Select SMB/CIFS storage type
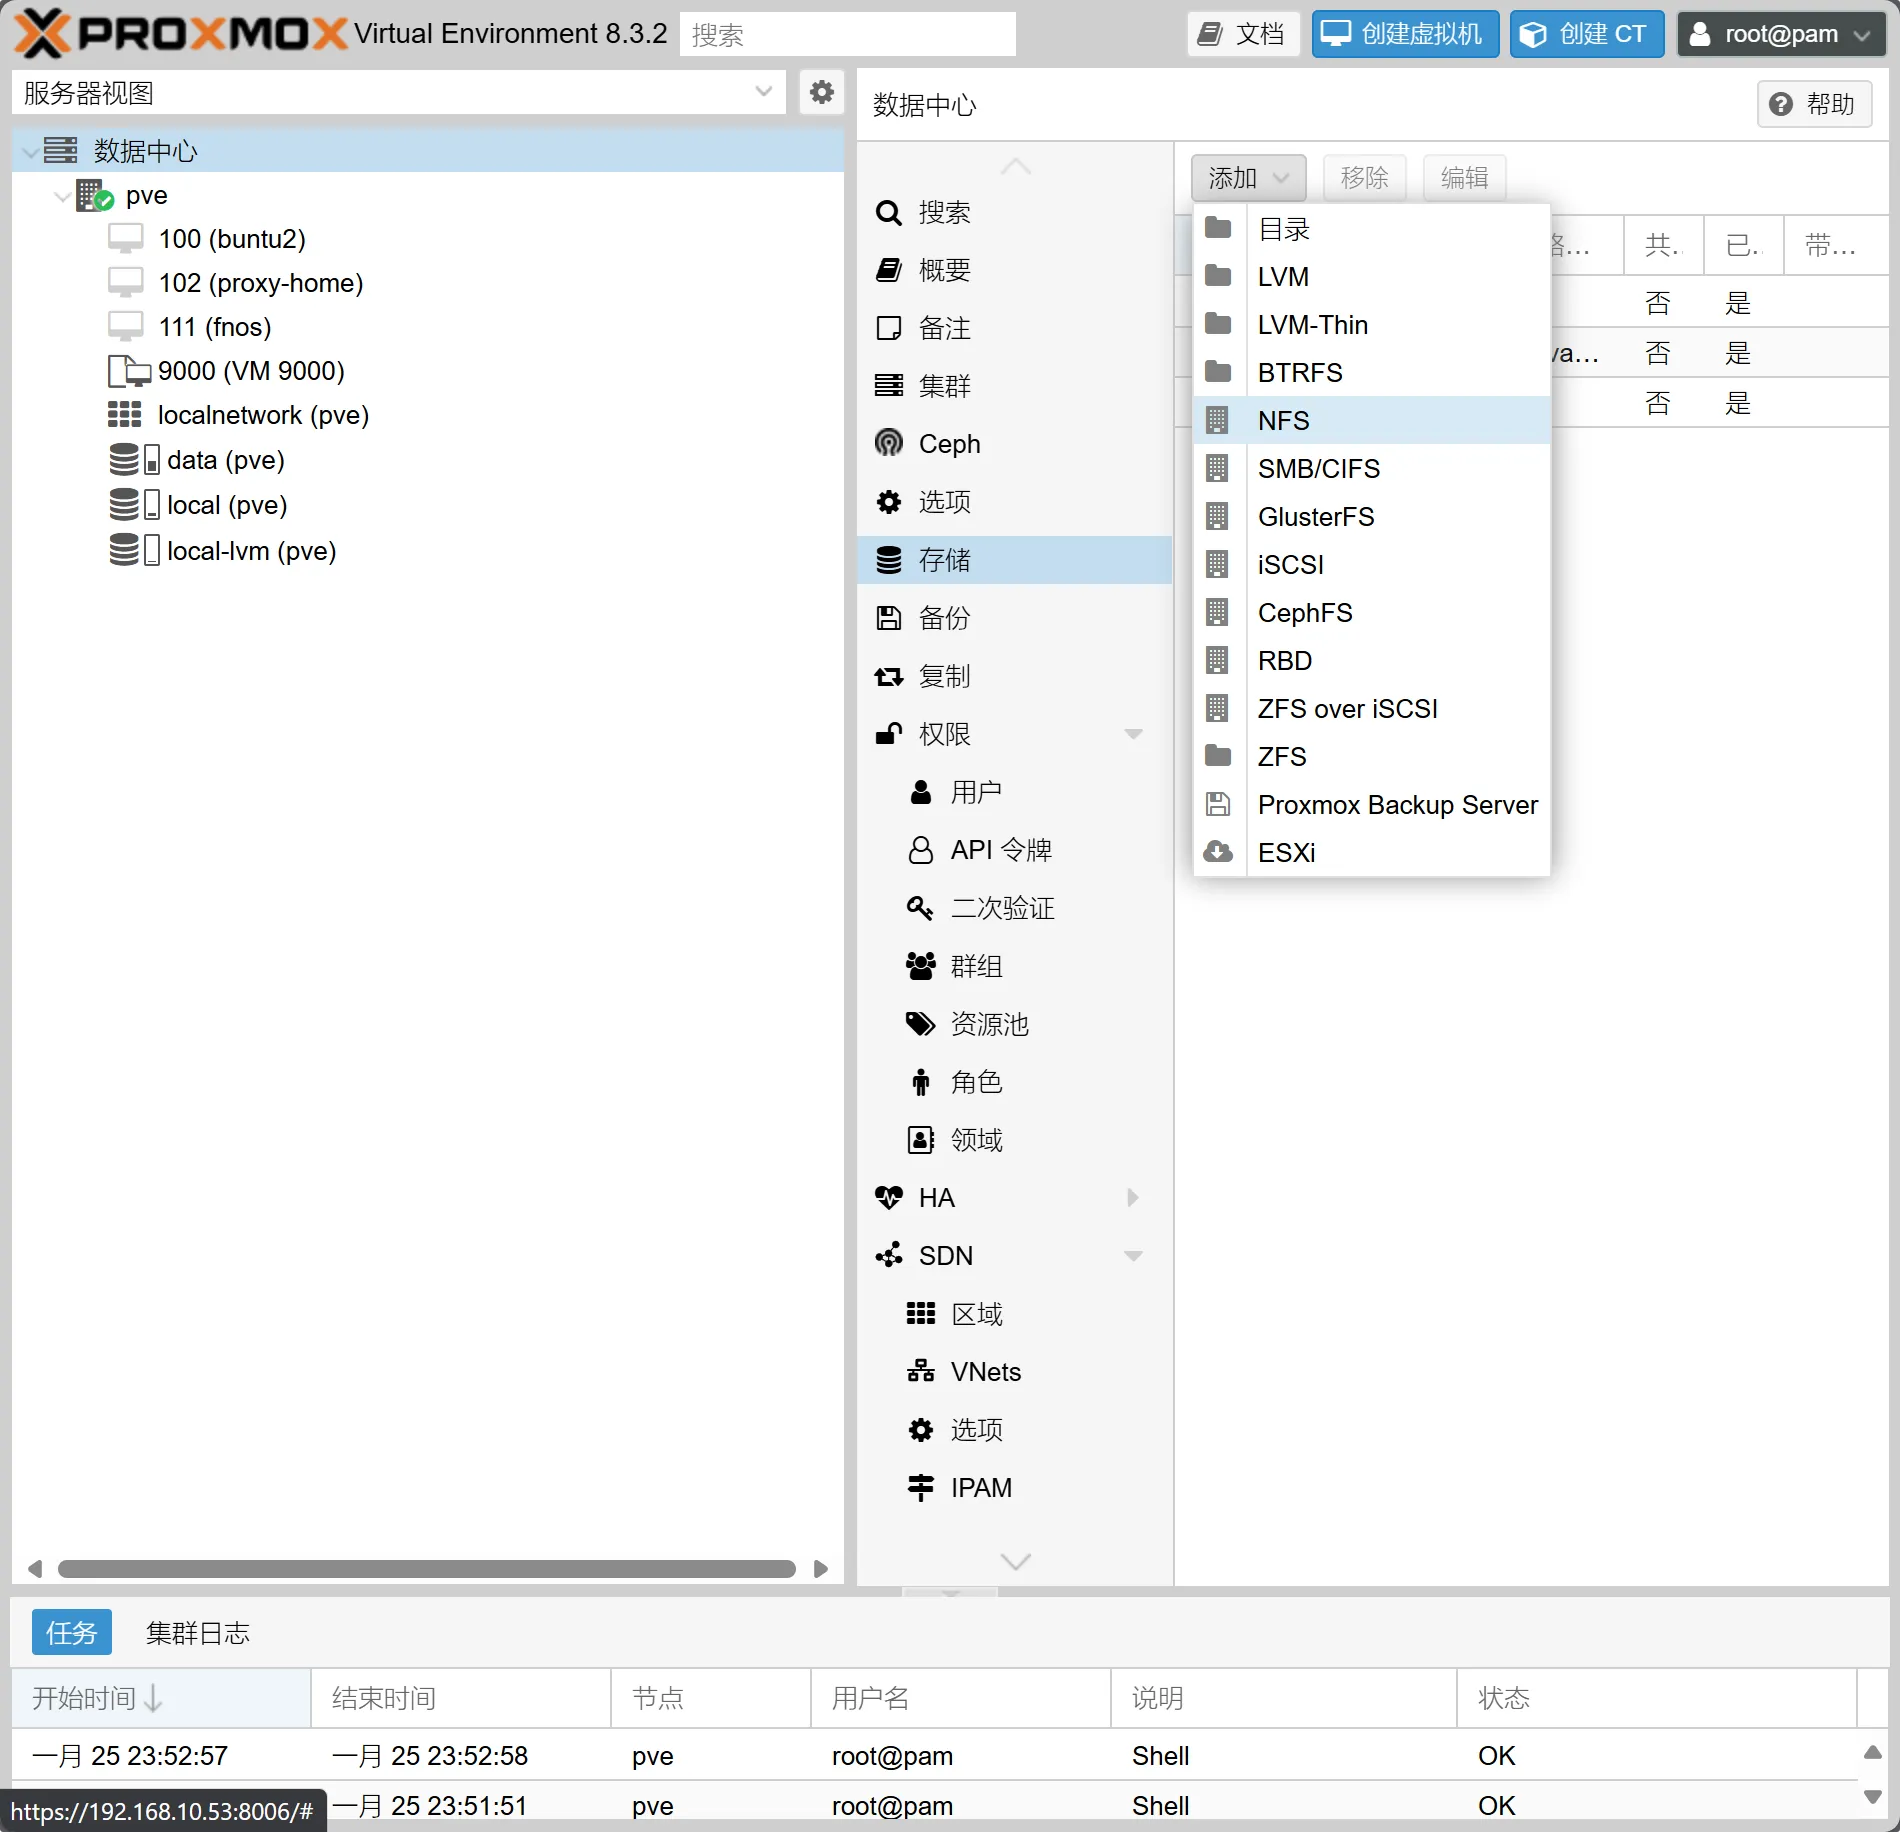1900x1832 pixels. pos(1318,468)
